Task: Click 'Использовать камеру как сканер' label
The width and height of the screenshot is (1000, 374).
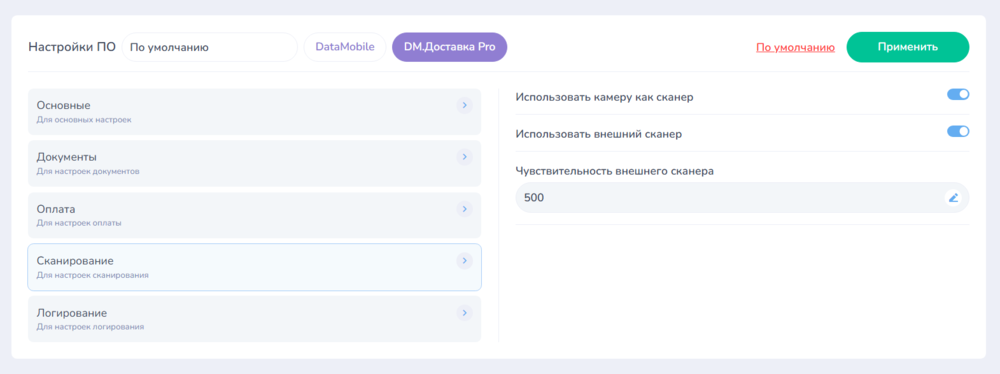Action: point(605,98)
